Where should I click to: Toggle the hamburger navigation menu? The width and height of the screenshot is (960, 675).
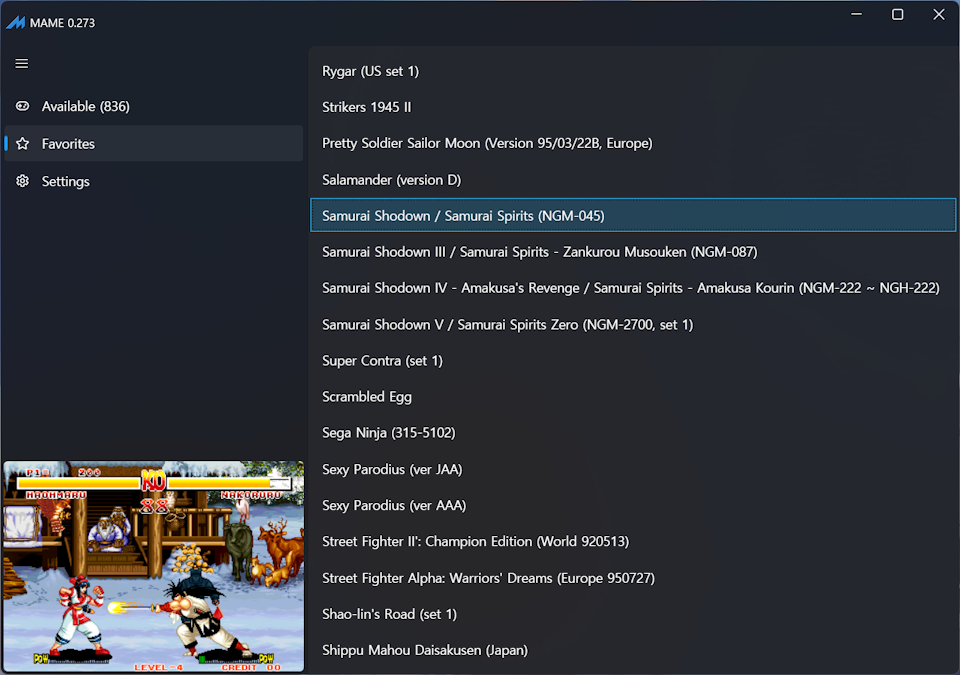[x=21, y=64]
